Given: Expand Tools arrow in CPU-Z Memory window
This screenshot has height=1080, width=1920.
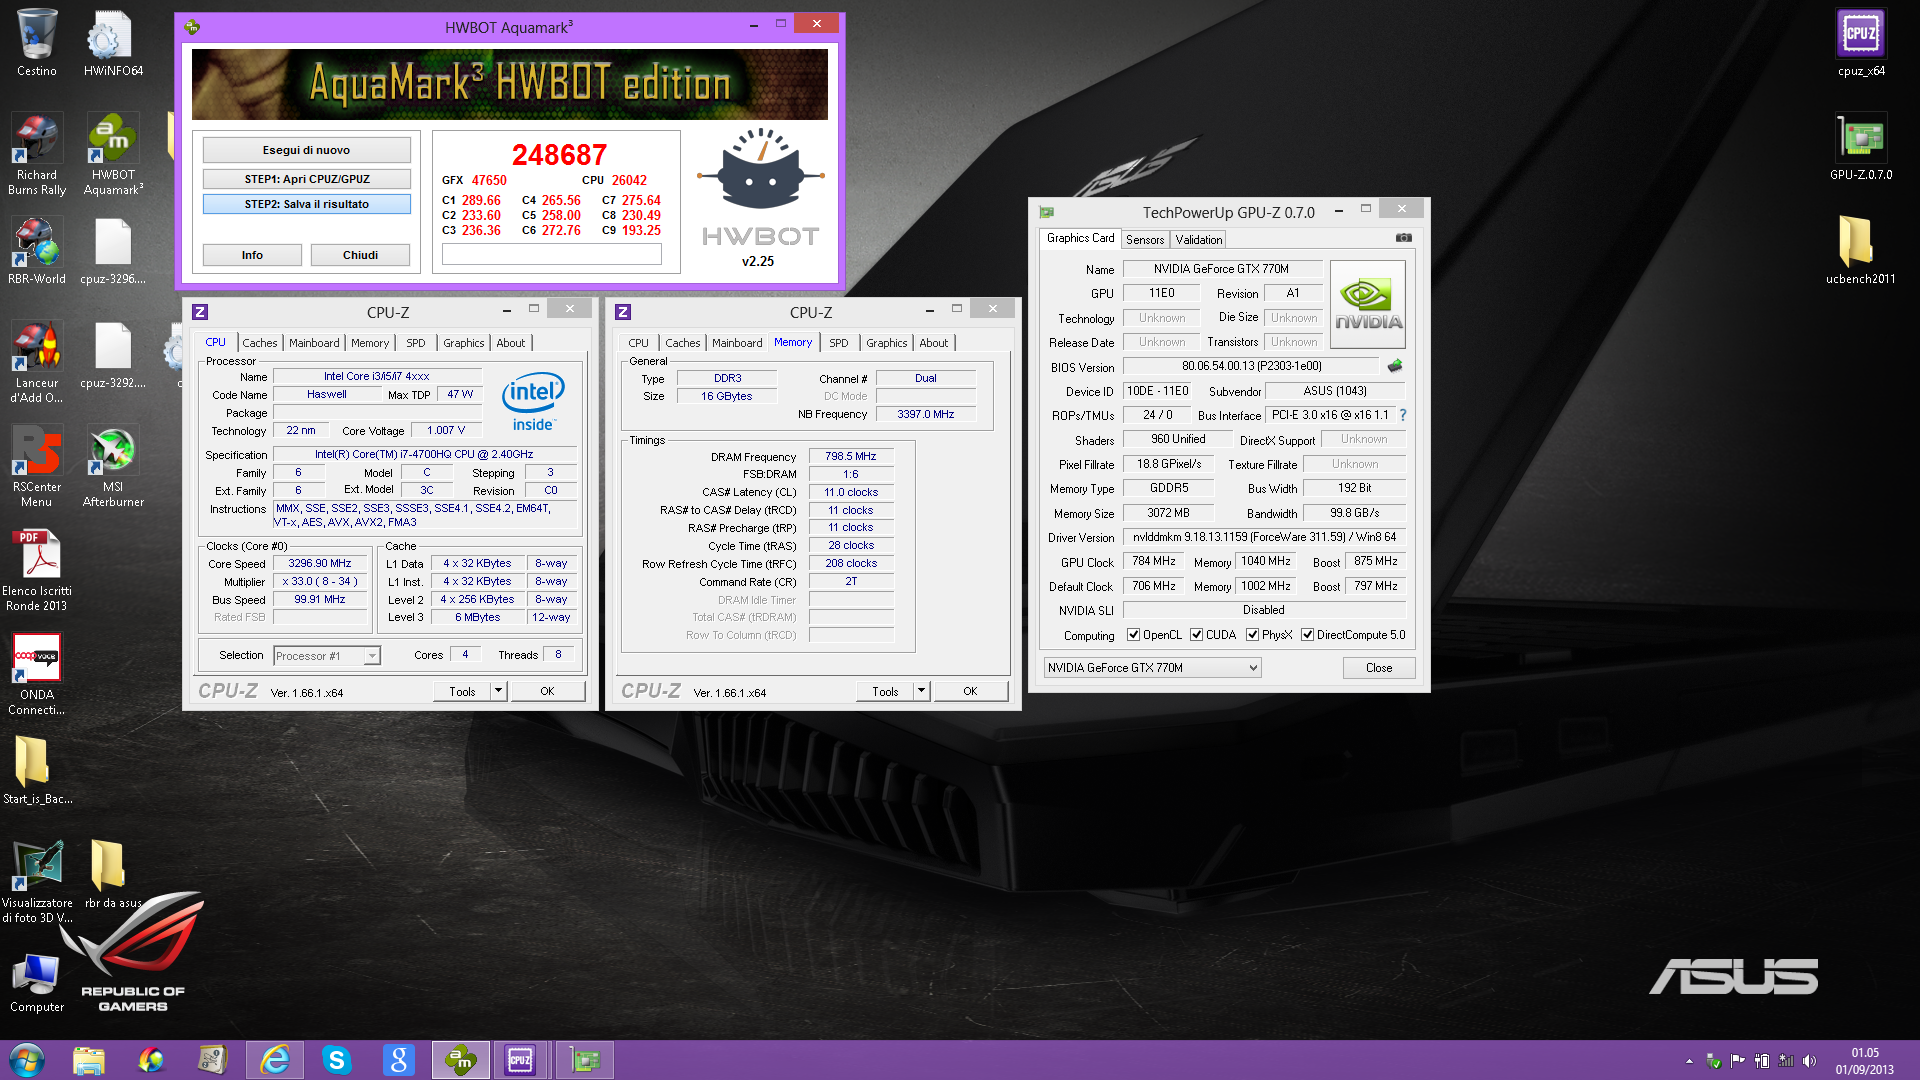Looking at the screenshot, I should pyautogui.click(x=921, y=691).
